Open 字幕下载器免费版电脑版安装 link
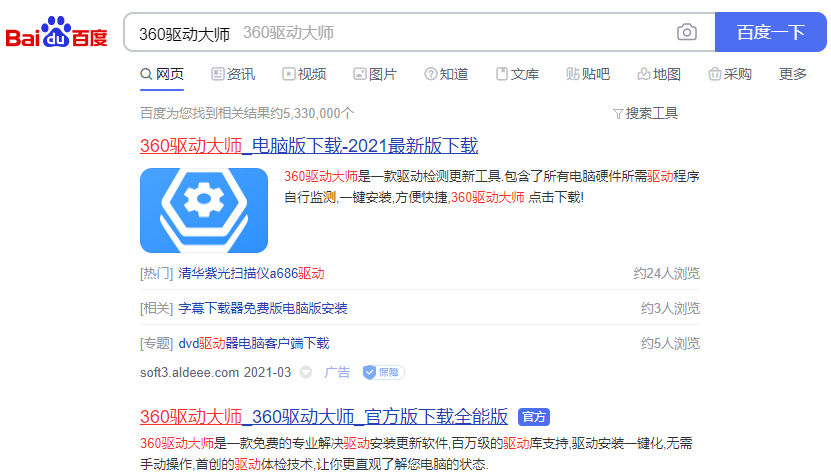 pos(263,308)
